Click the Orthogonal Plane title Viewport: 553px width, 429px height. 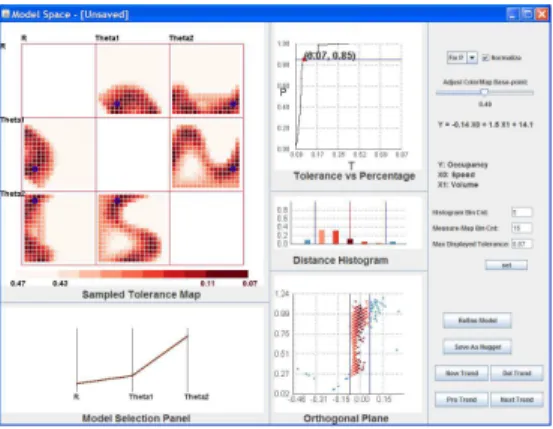[x=346, y=418]
